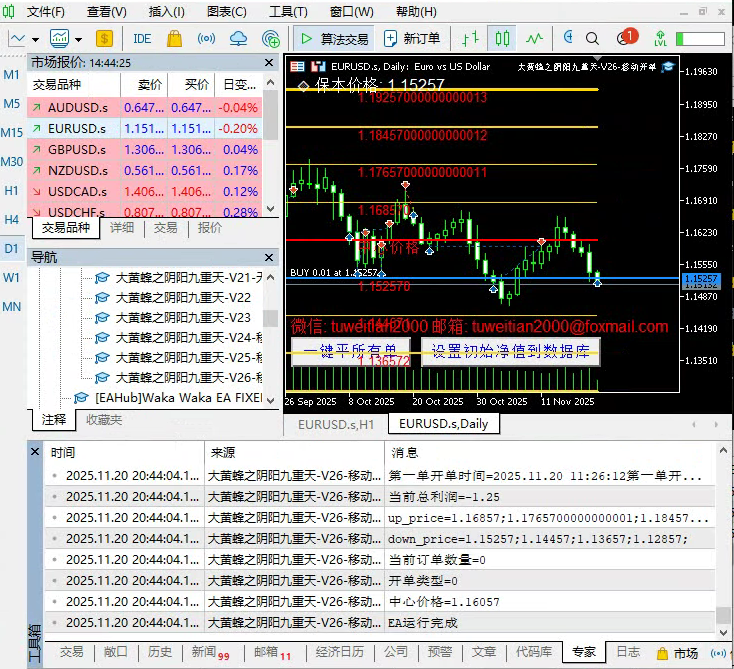
Task: Click the gold dollar sign icon
Action: tap(105, 39)
